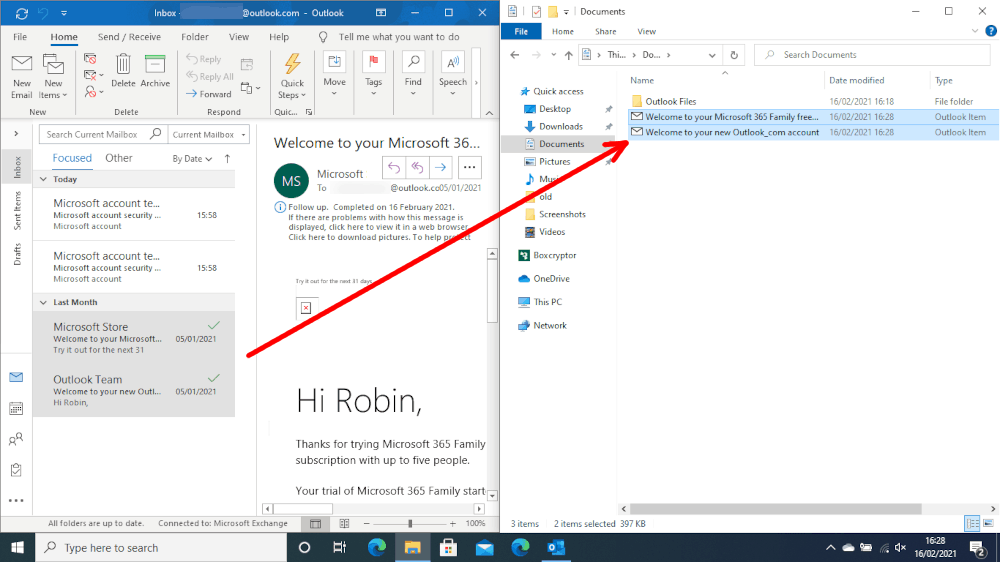Open the By Date sort dropdown
Viewport: 1000px width, 562px height.
tap(192, 159)
